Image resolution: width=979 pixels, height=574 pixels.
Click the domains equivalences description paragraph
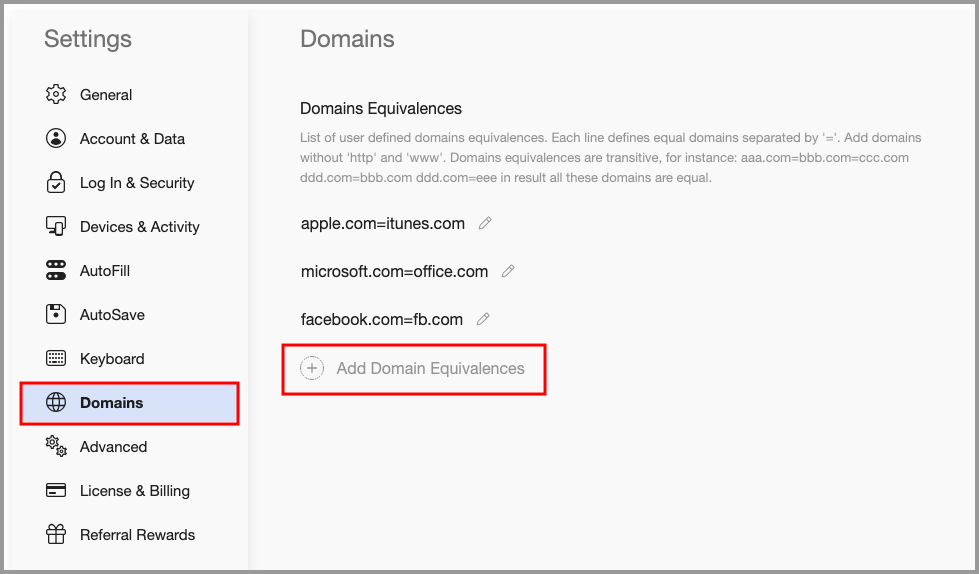pos(611,157)
